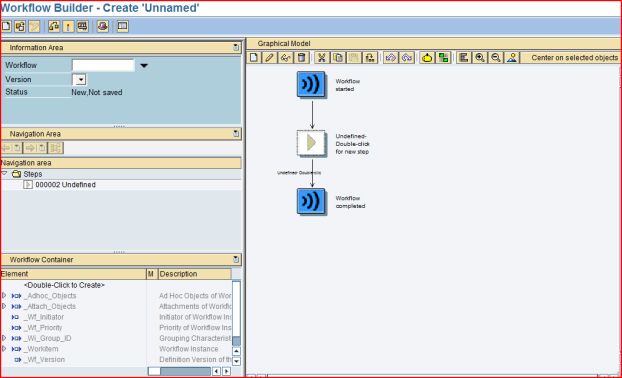The image size is (622, 378).
Task: Select the Workflow completed event node
Action: (x=311, y=201)
